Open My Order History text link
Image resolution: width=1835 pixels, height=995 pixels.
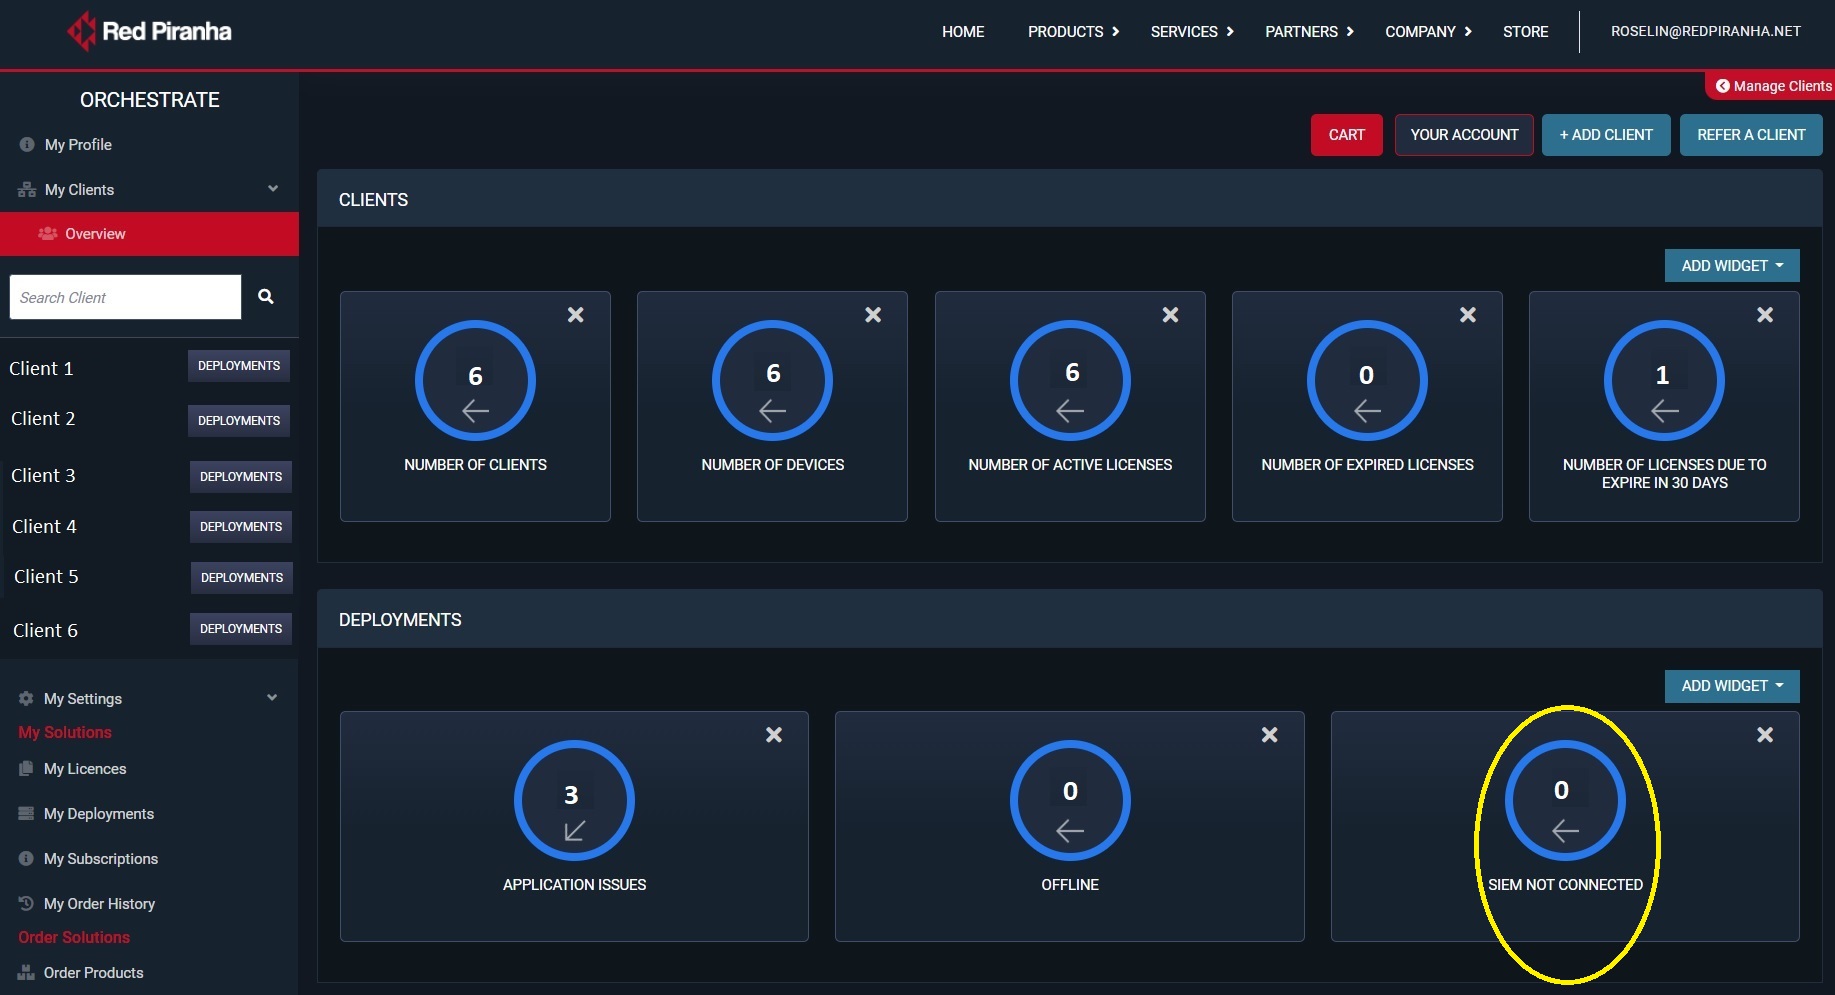[x=99, y=904]
